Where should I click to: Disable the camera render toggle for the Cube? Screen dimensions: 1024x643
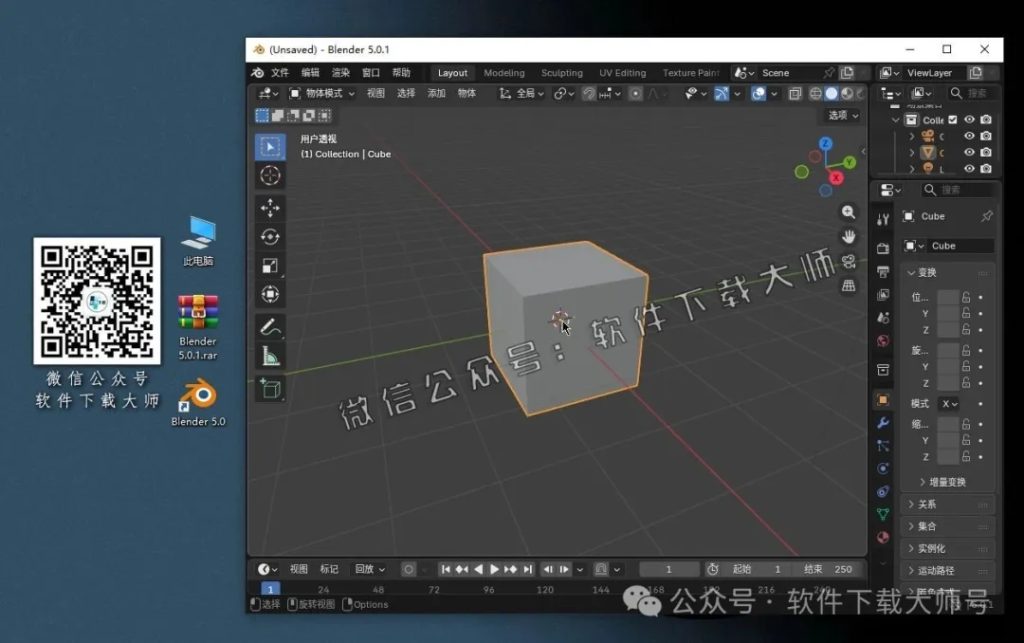pos(986,153)
